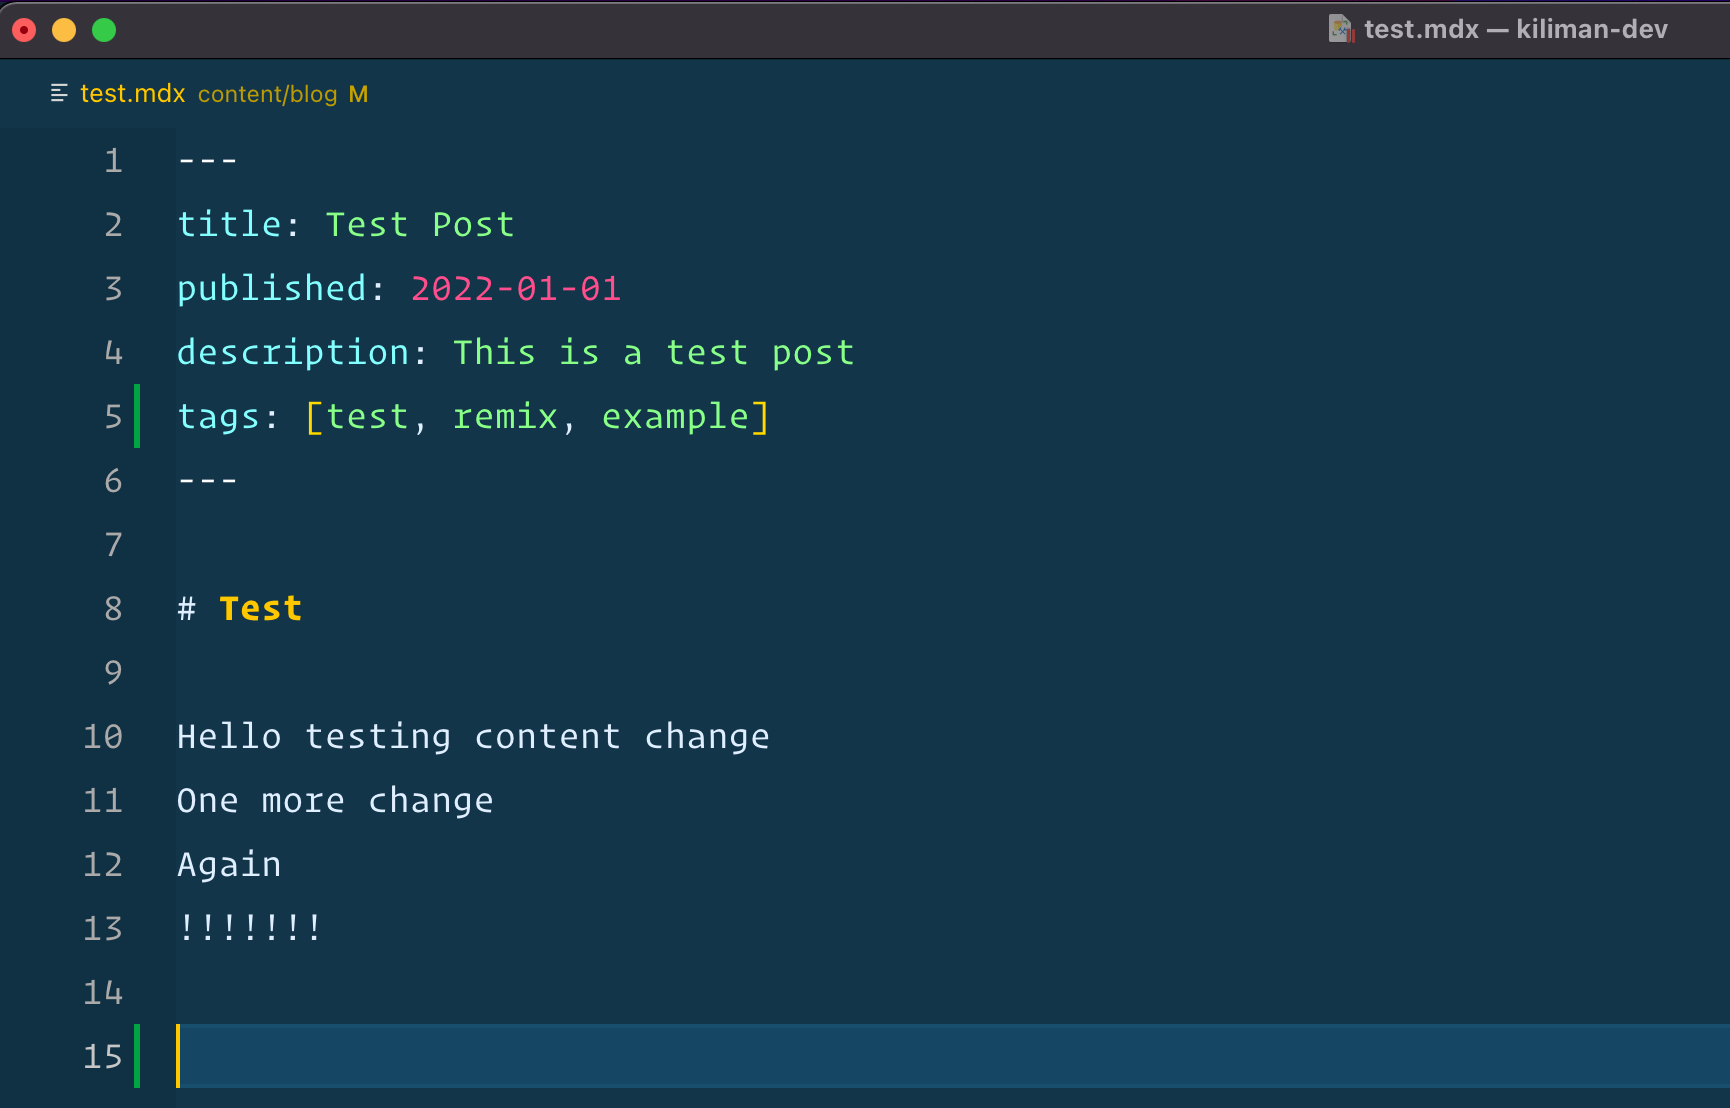Click line number 8 in the gutter
Screen dimensions: 1730x1108
click(x=113, y=608)
